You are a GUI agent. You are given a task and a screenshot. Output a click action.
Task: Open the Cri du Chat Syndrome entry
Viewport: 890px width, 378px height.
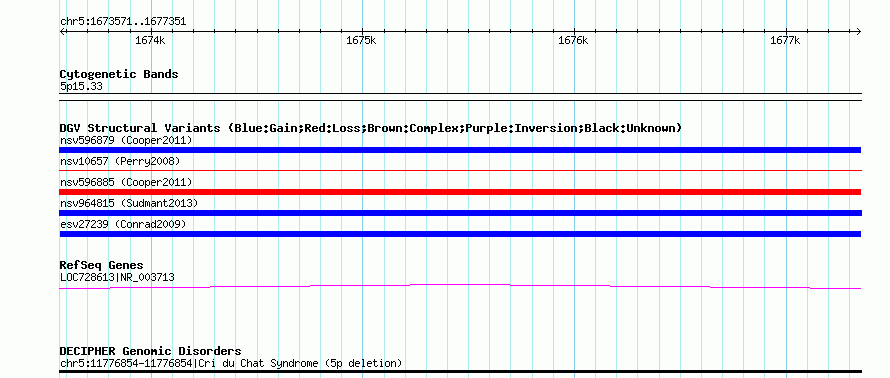point(231,363)
